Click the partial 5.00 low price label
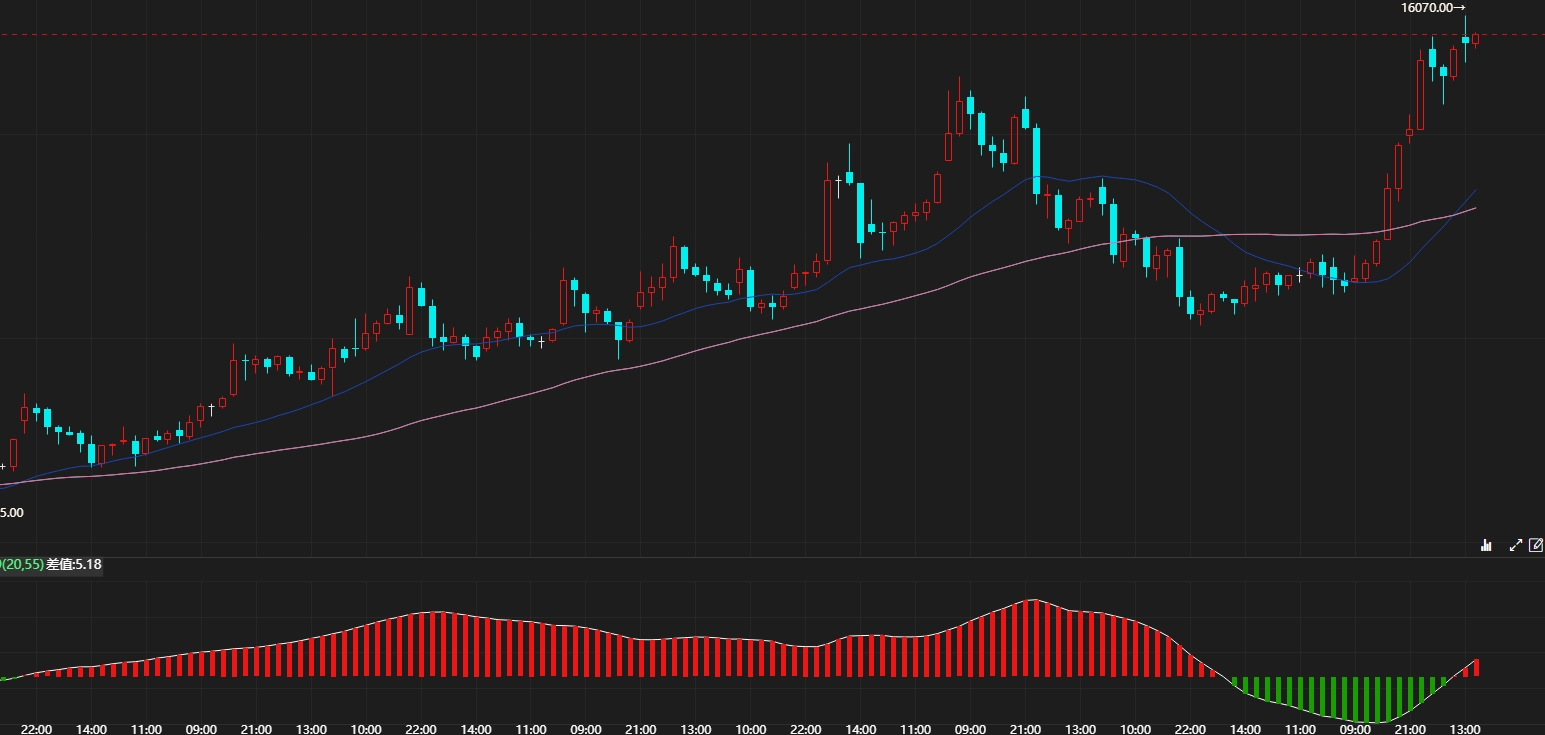The image size is (1545, 735). [x=12, y=512]
